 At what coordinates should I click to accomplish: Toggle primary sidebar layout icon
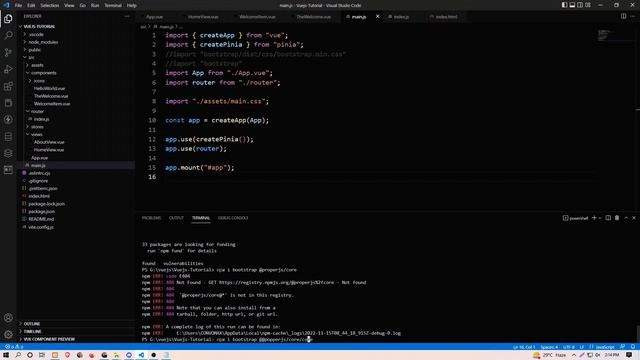[x=564, y=5]
